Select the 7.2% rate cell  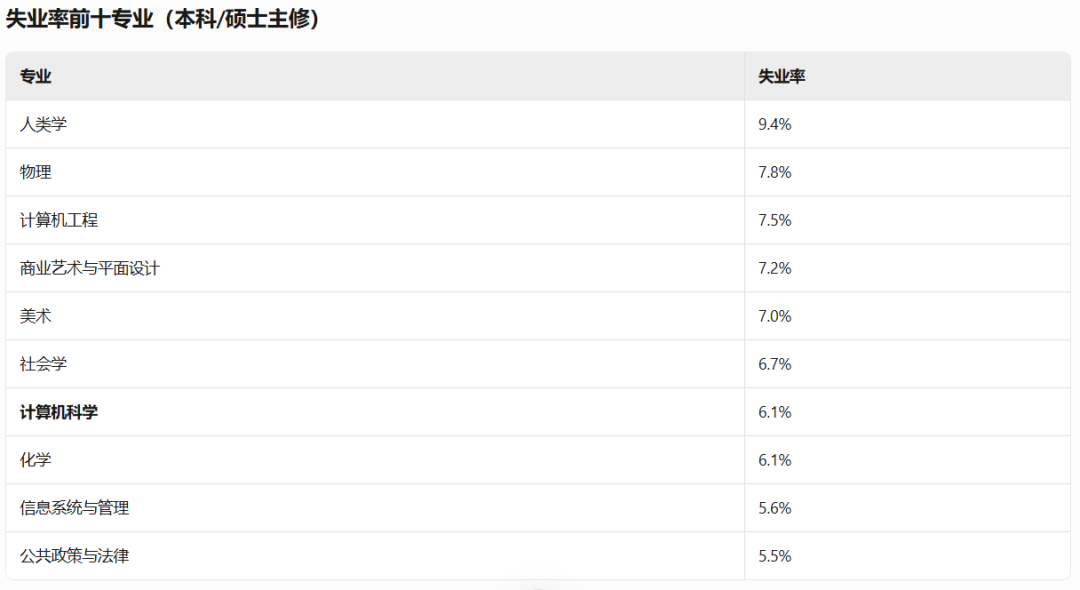click(x=907, y=268)
